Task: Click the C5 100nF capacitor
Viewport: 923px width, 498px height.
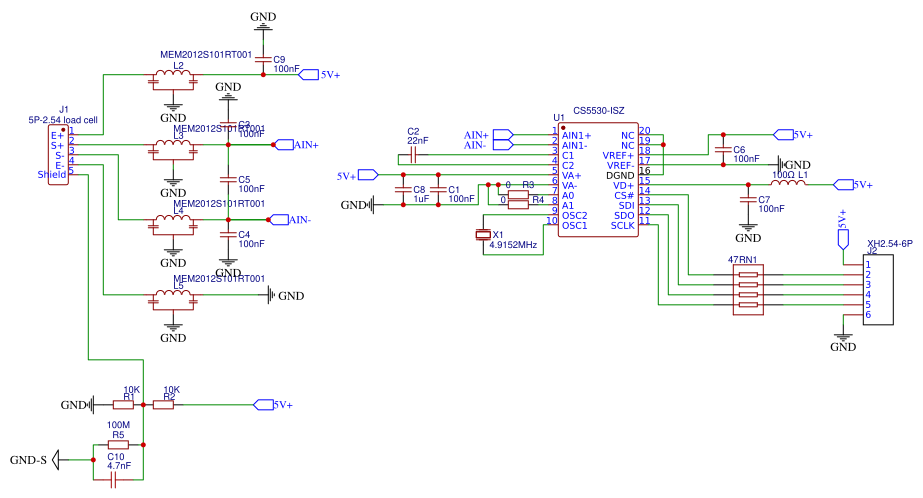Action: coord(229,181)
